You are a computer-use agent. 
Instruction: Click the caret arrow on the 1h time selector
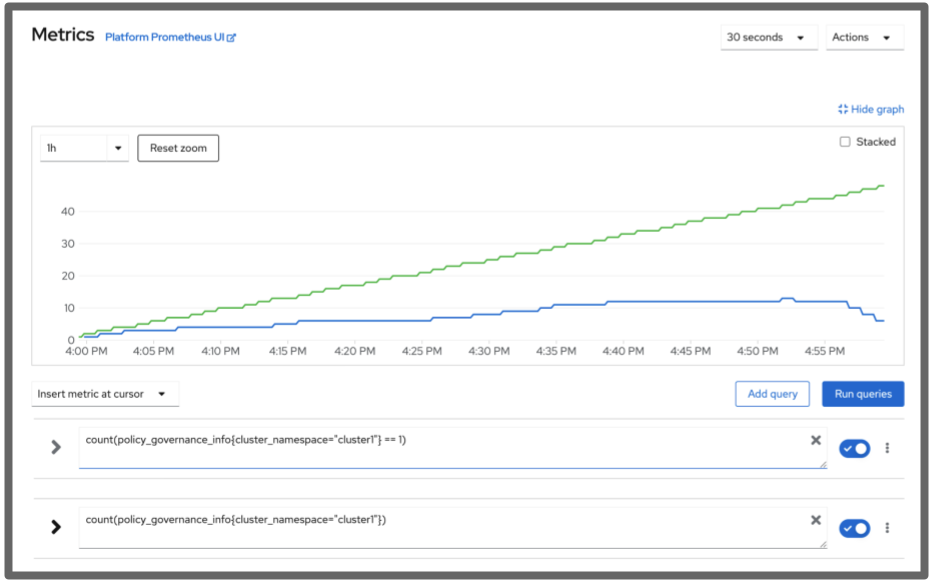118,148
